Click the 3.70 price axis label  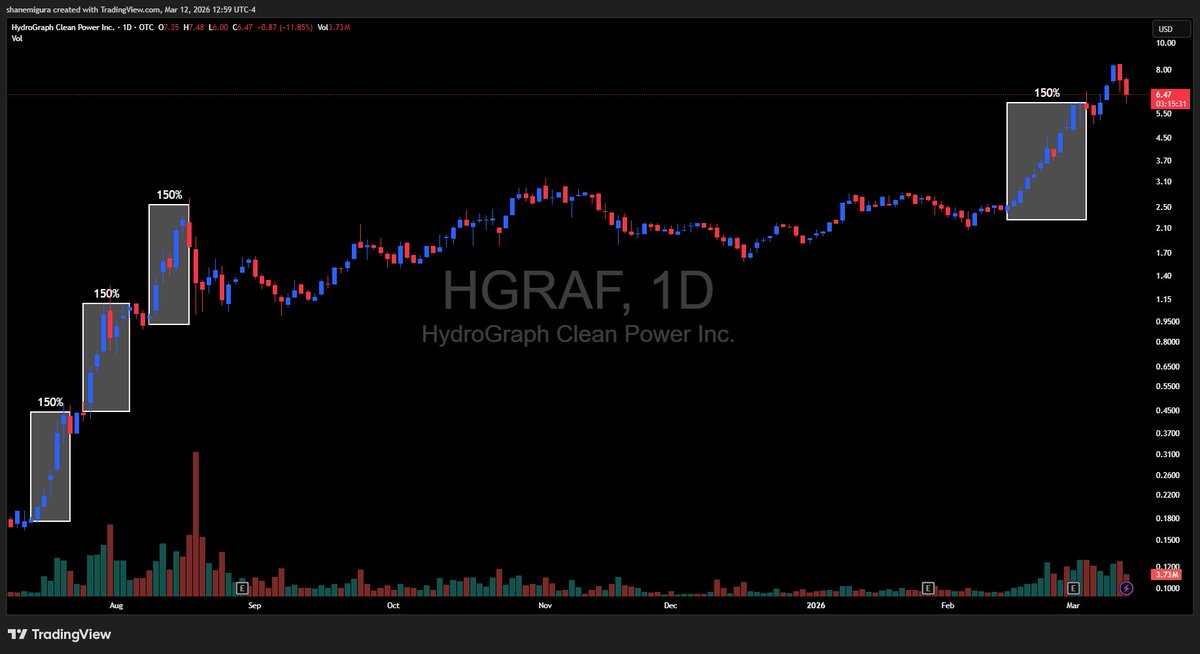point(1165,160)
